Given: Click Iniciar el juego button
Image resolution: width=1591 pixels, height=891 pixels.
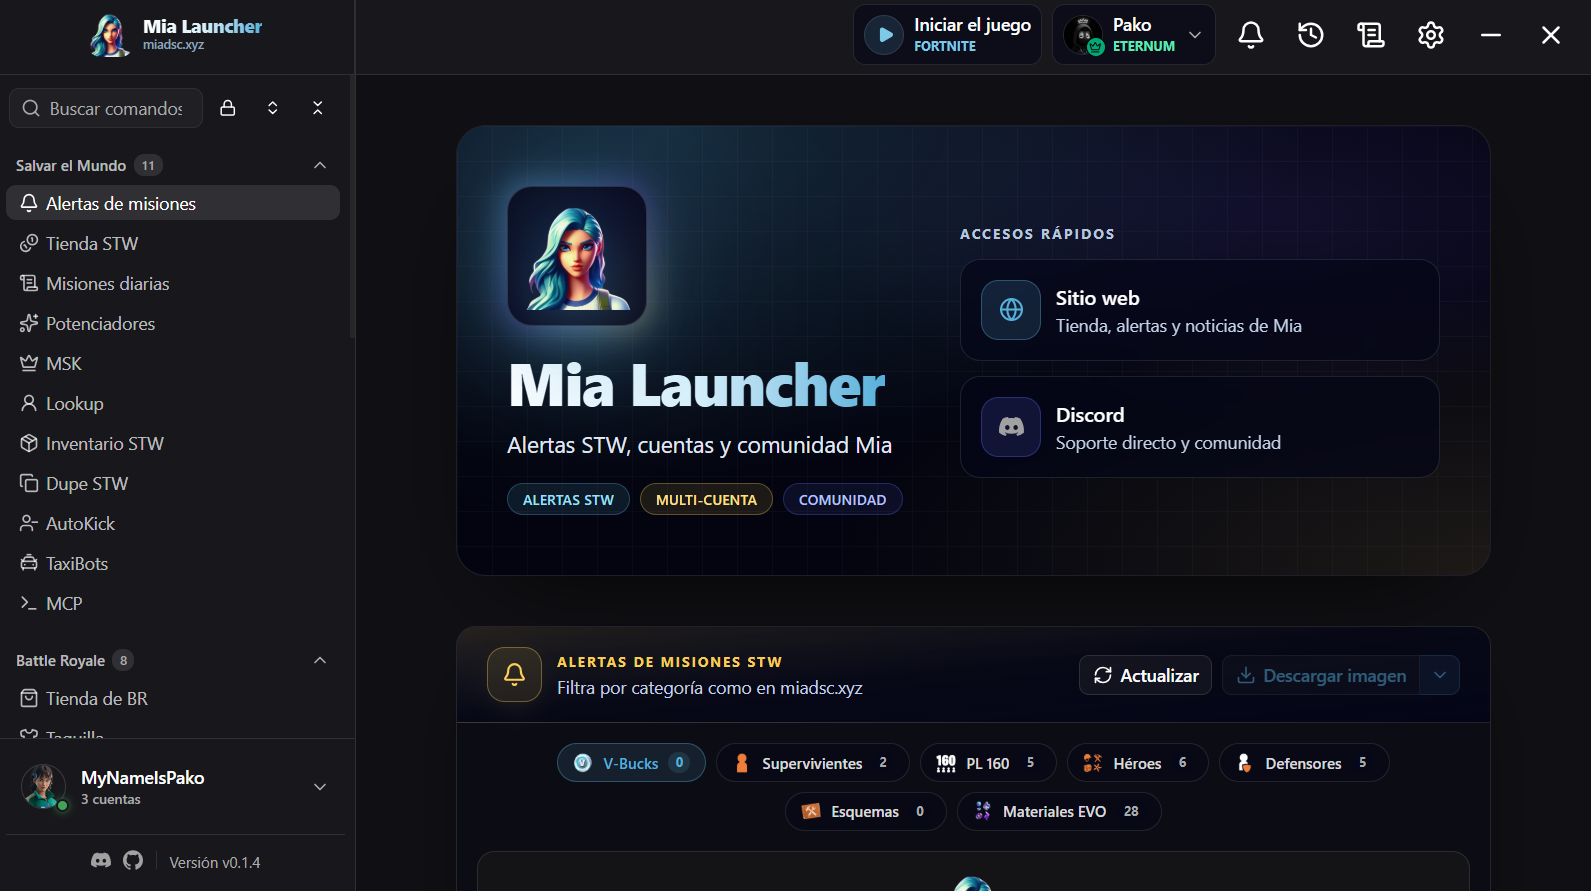Looking at the screenshot, I should (x=947, y=35).
